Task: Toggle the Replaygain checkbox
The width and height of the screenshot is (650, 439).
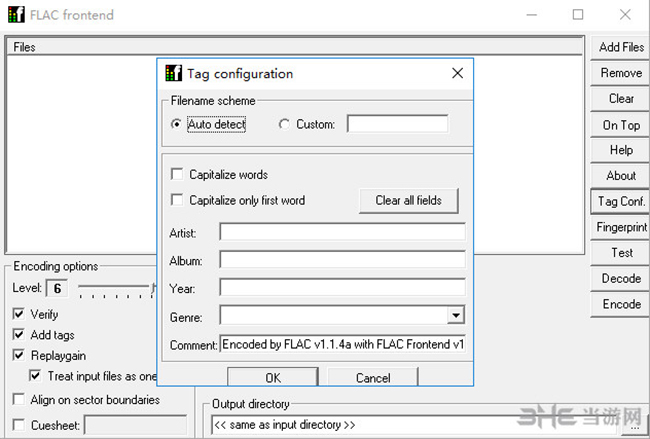Action: tap(19, 355)
